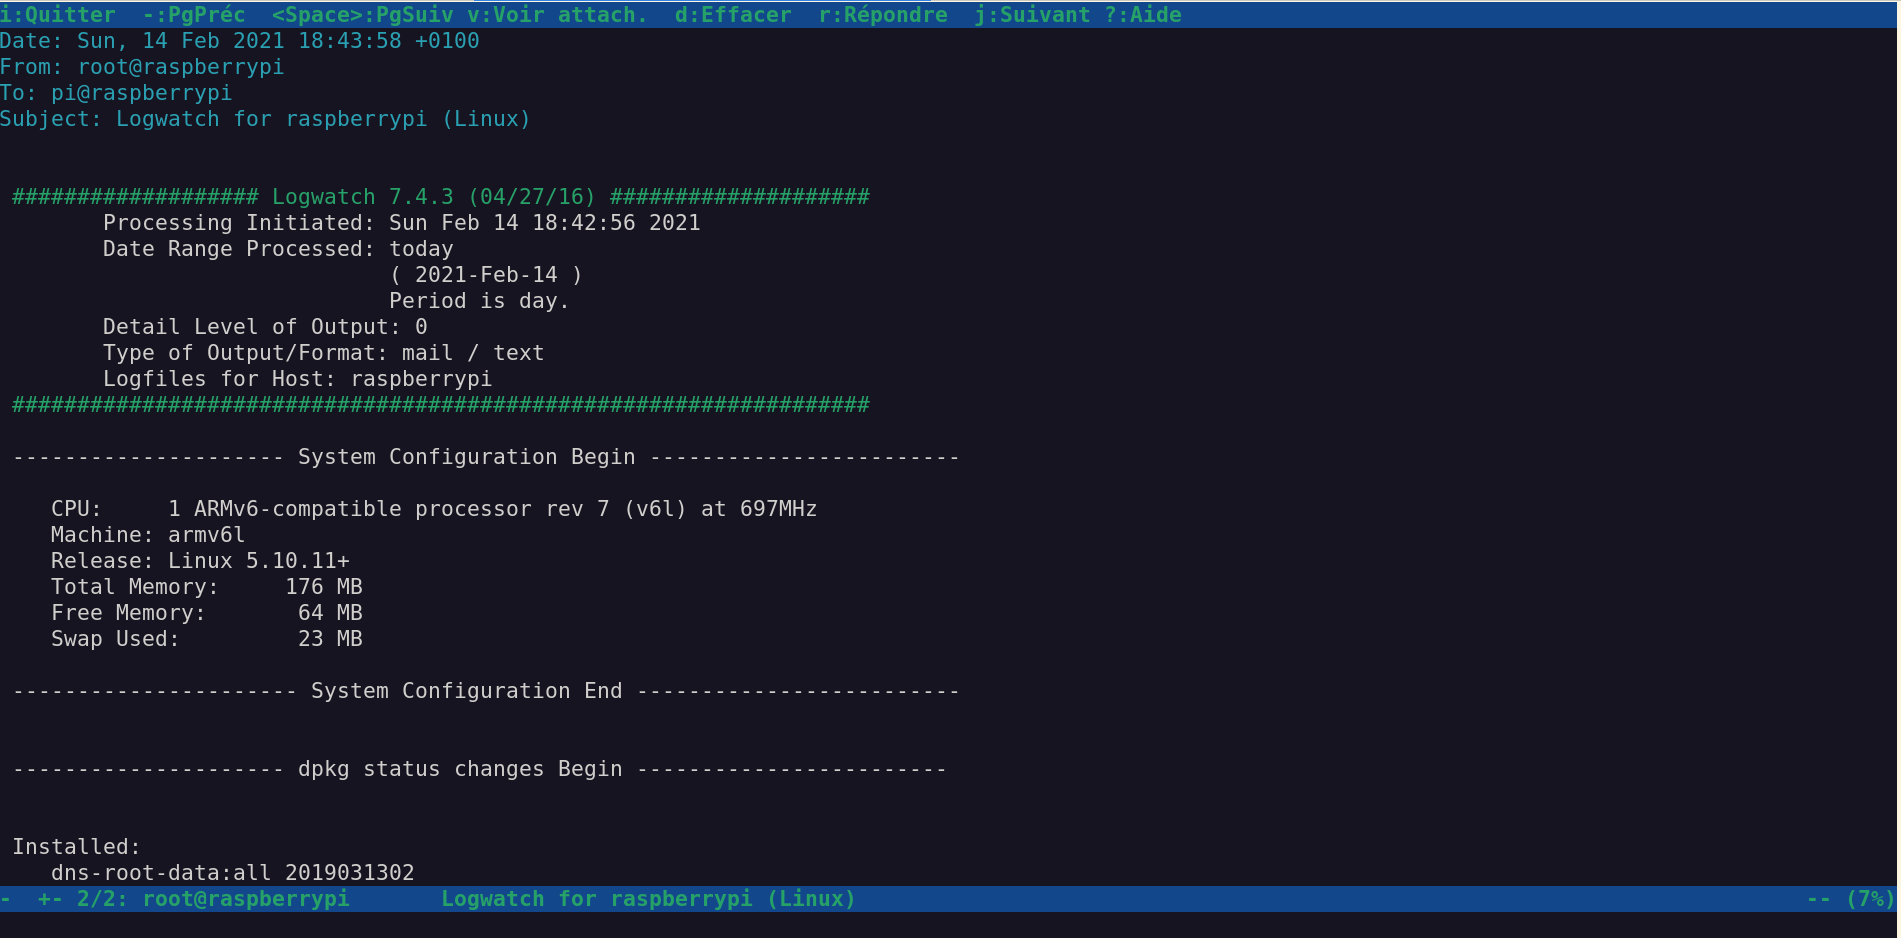Screen dimensions: 1901x938
Task: Select j:Suivant next message hint
Action: [x=1032, y=15]
